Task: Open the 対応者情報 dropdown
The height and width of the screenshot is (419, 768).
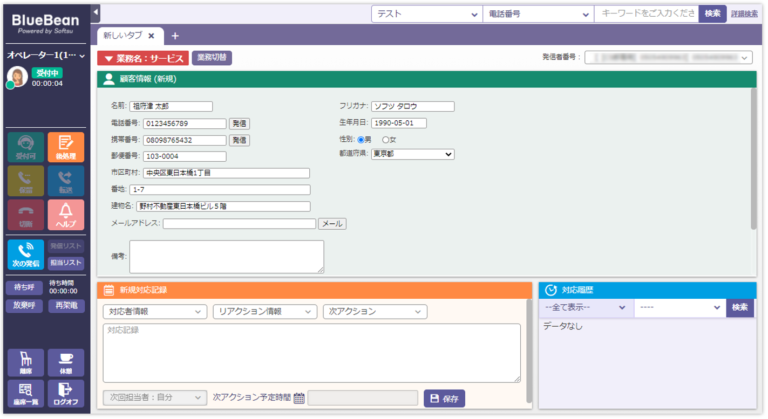Action: point(154,311)
